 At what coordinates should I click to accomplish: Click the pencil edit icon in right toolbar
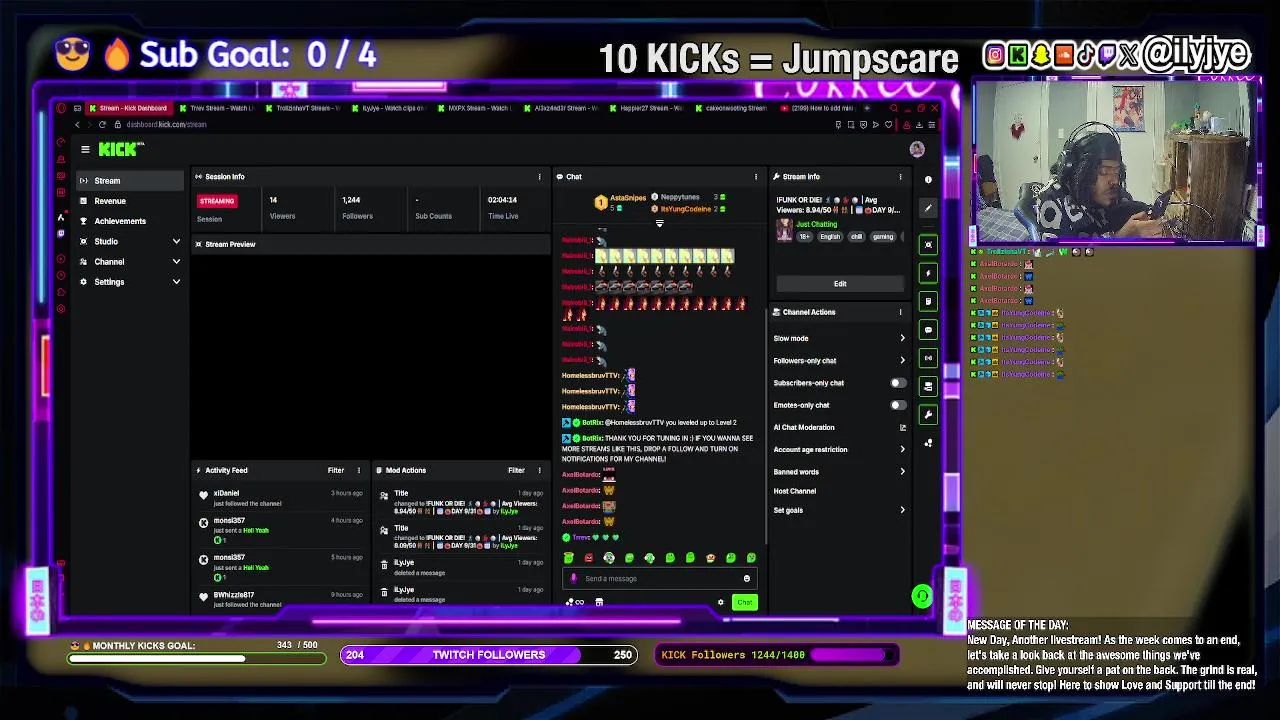click(928, 208)
